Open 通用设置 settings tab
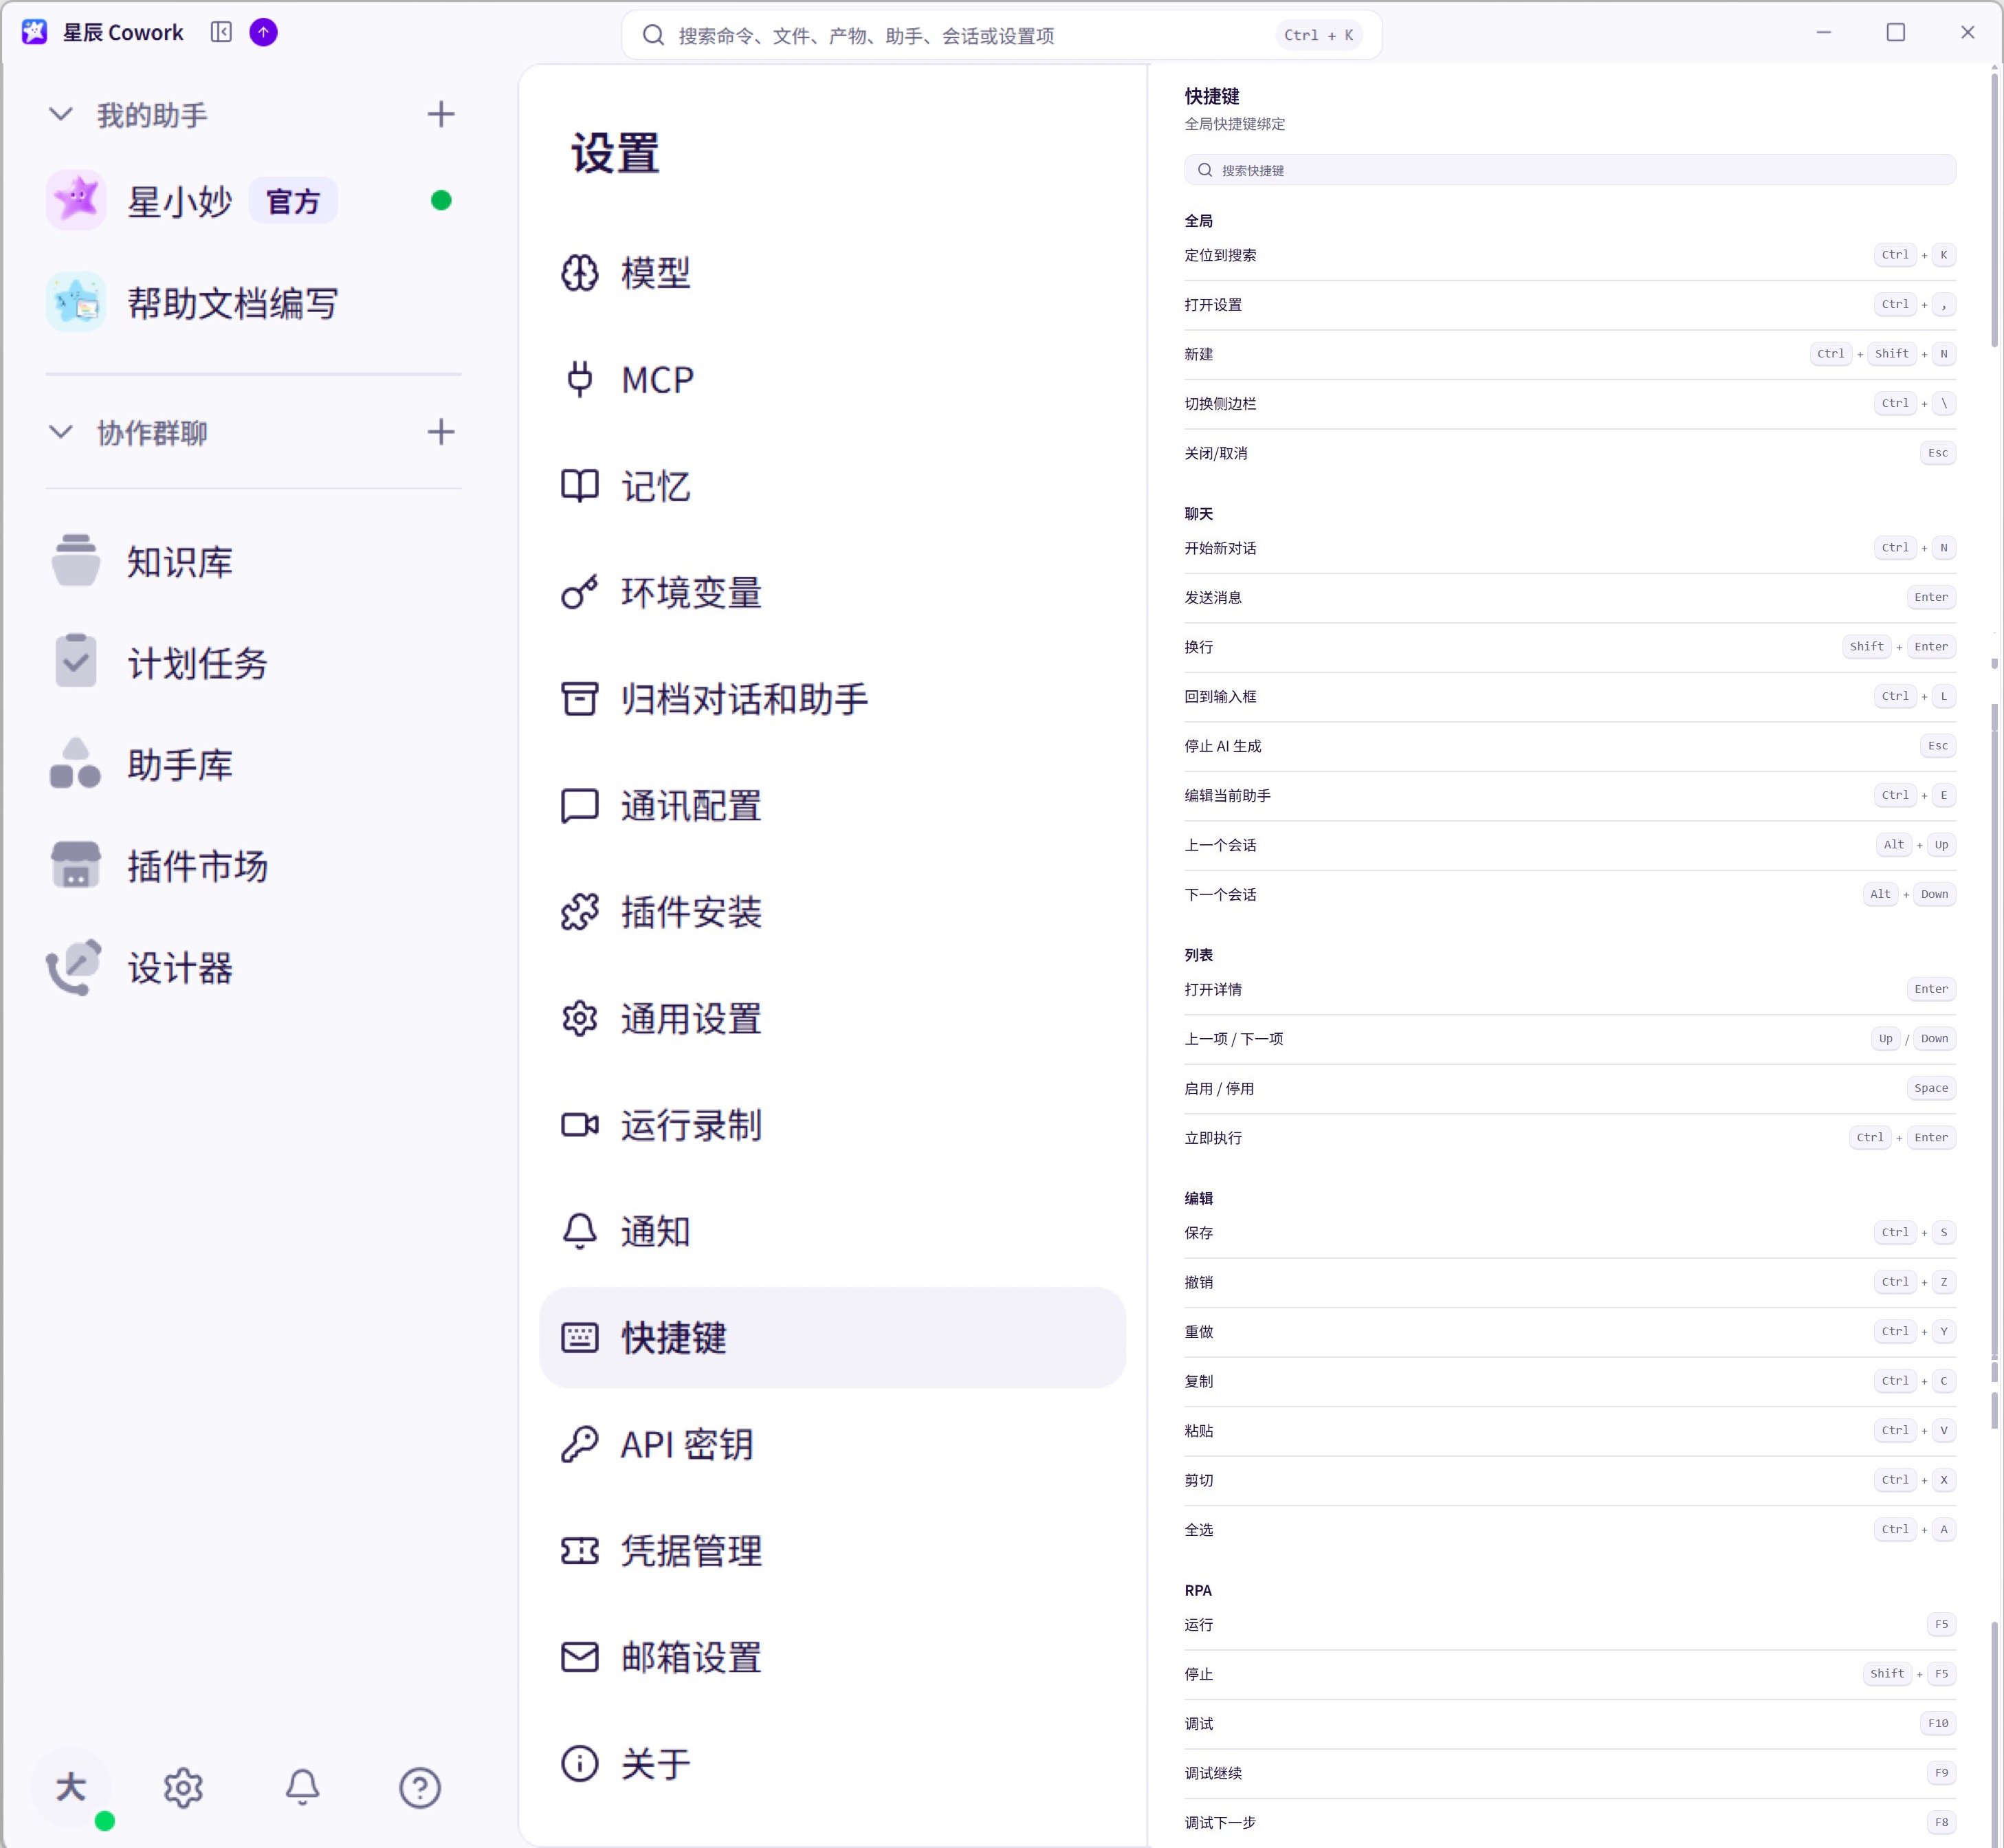Image resolution: width=2004 pixels, height=1848 pixels. coord(832,1019)
